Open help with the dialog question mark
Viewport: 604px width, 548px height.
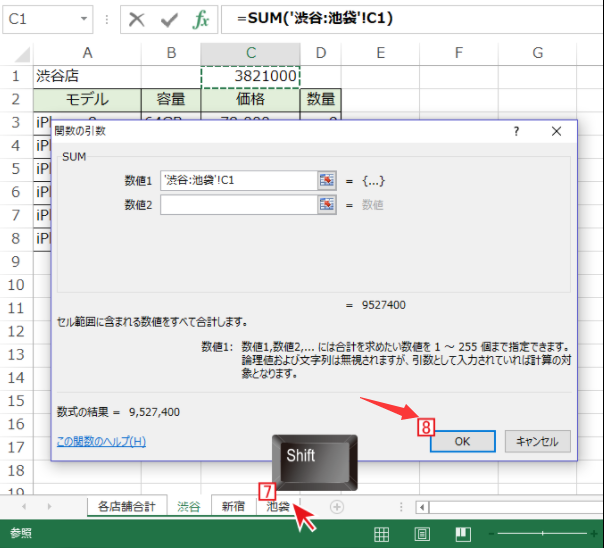[x=516, y=131]
